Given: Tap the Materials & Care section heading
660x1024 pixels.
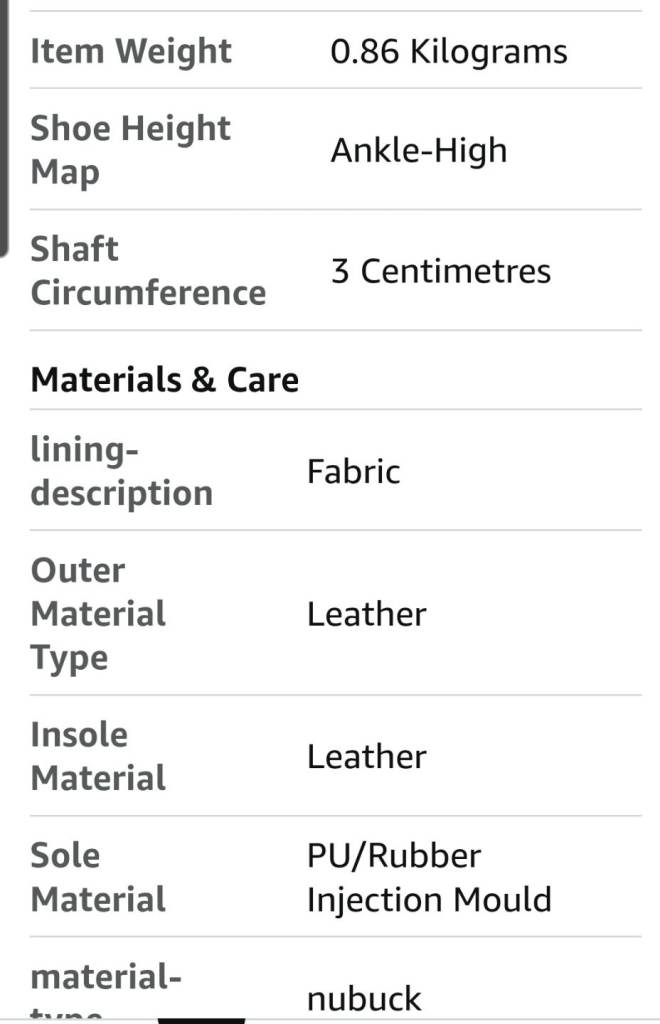Looking at the screenshot, I should [165, 380].
